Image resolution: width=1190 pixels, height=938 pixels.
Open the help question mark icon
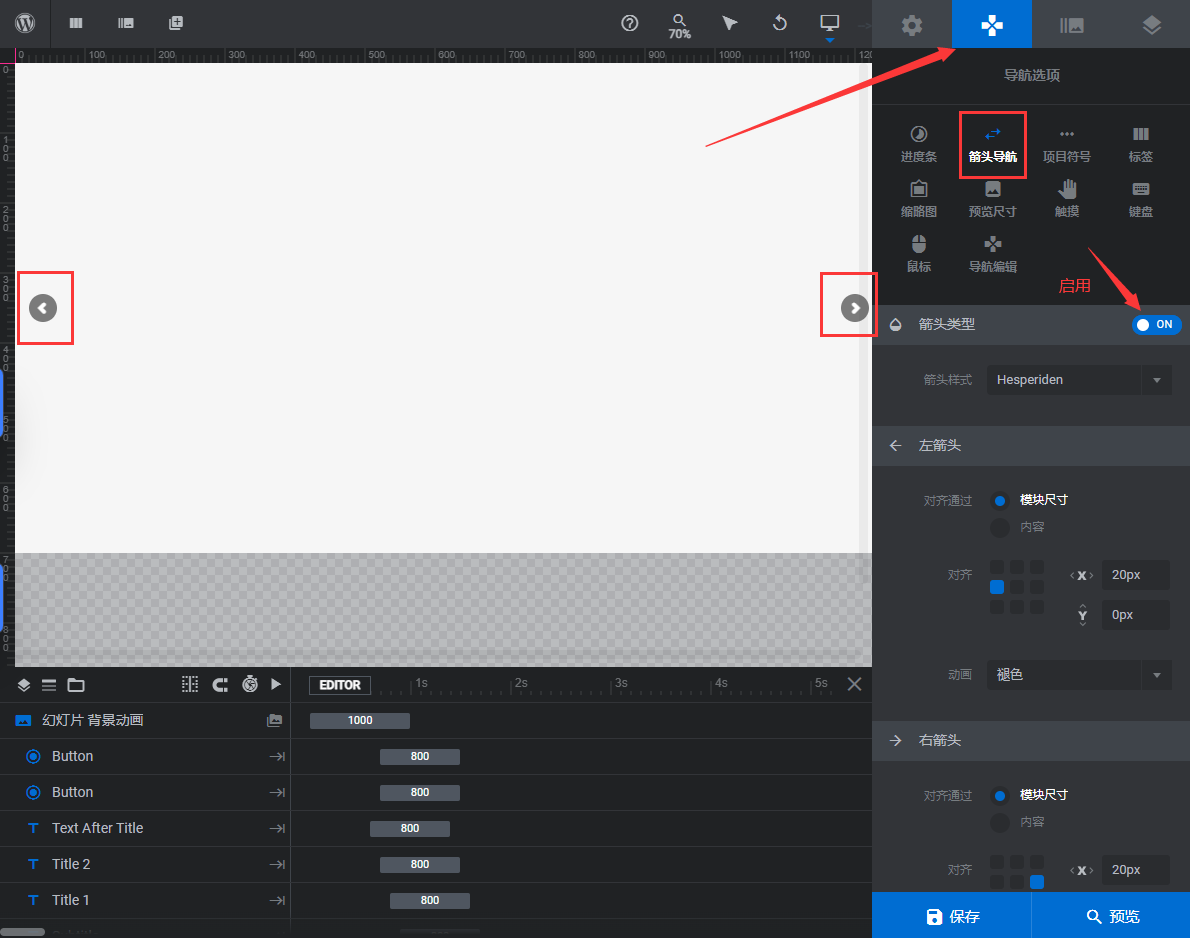point(629,23)
